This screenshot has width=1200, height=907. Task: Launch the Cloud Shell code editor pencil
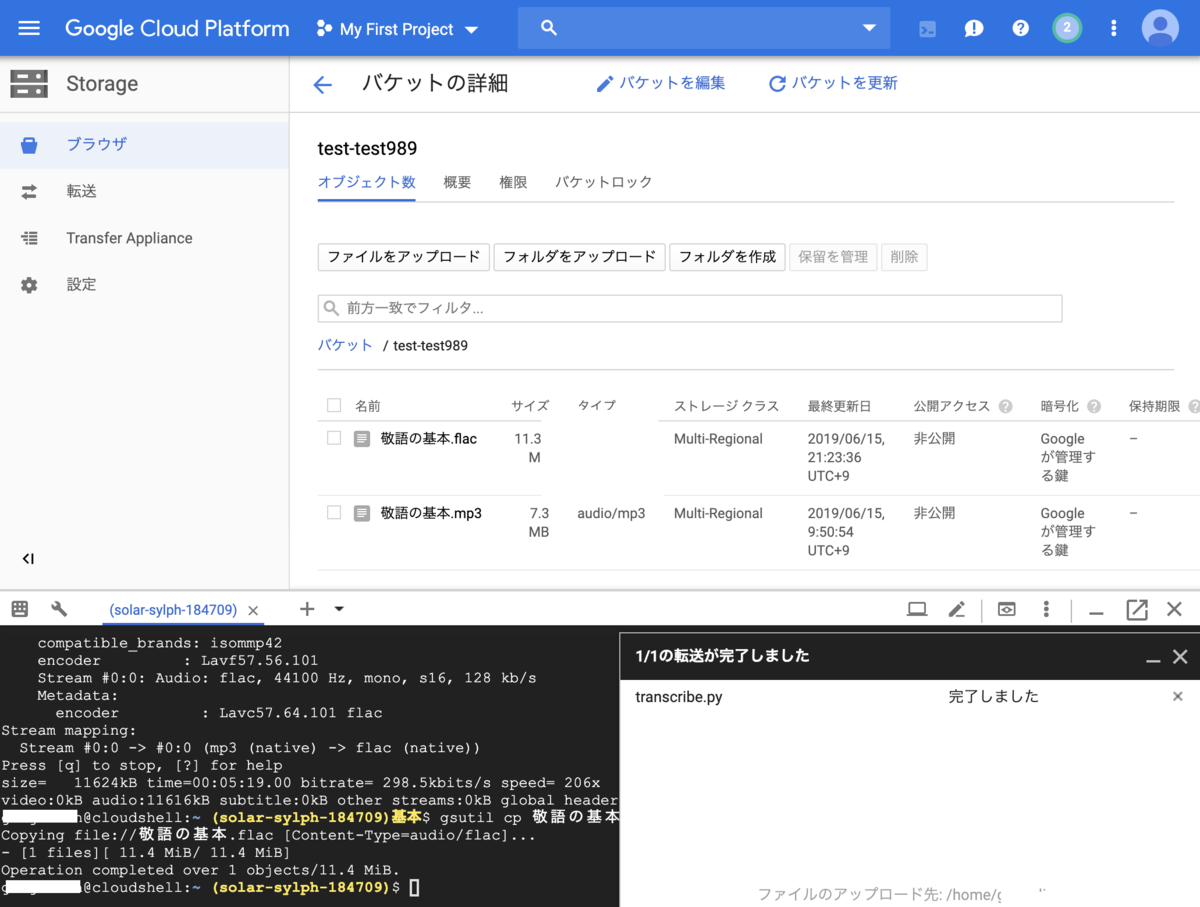point(957,609)
